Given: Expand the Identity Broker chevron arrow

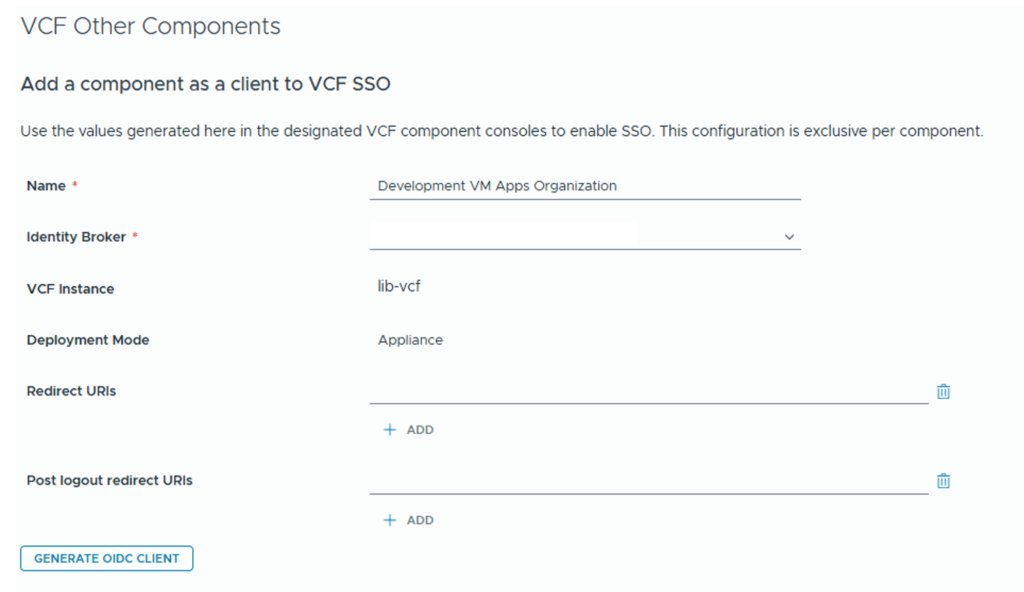Looking at the screenshot, I should pos(789,237).
